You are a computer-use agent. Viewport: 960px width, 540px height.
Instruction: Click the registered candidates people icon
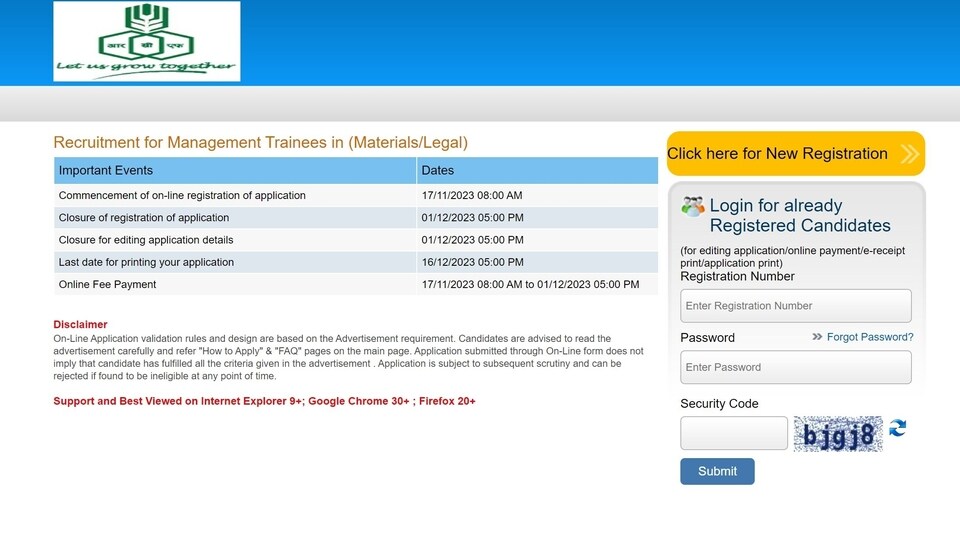tap(692, 206)
